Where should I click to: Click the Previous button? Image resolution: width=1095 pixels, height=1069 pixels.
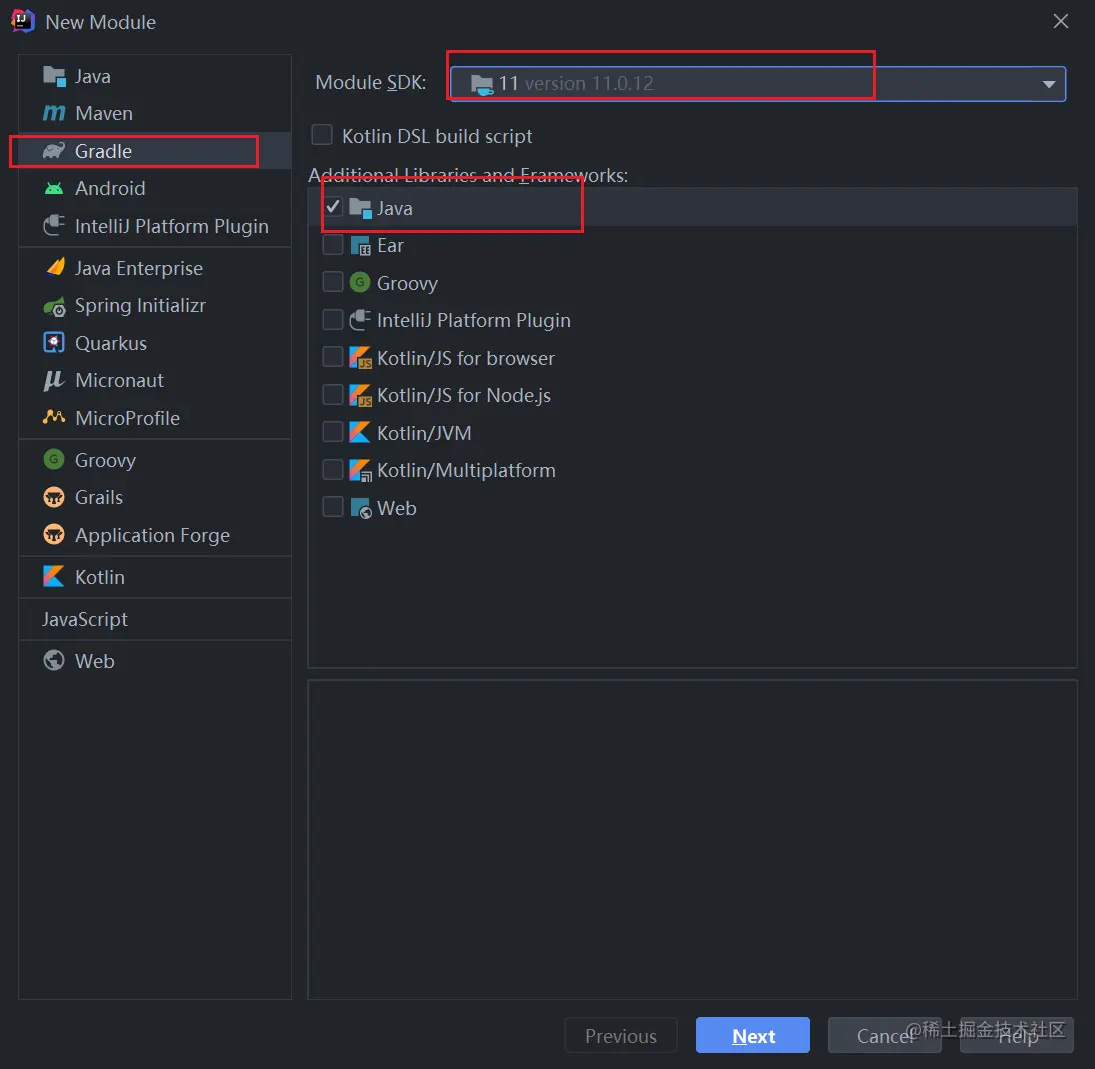click(621, 1035)
